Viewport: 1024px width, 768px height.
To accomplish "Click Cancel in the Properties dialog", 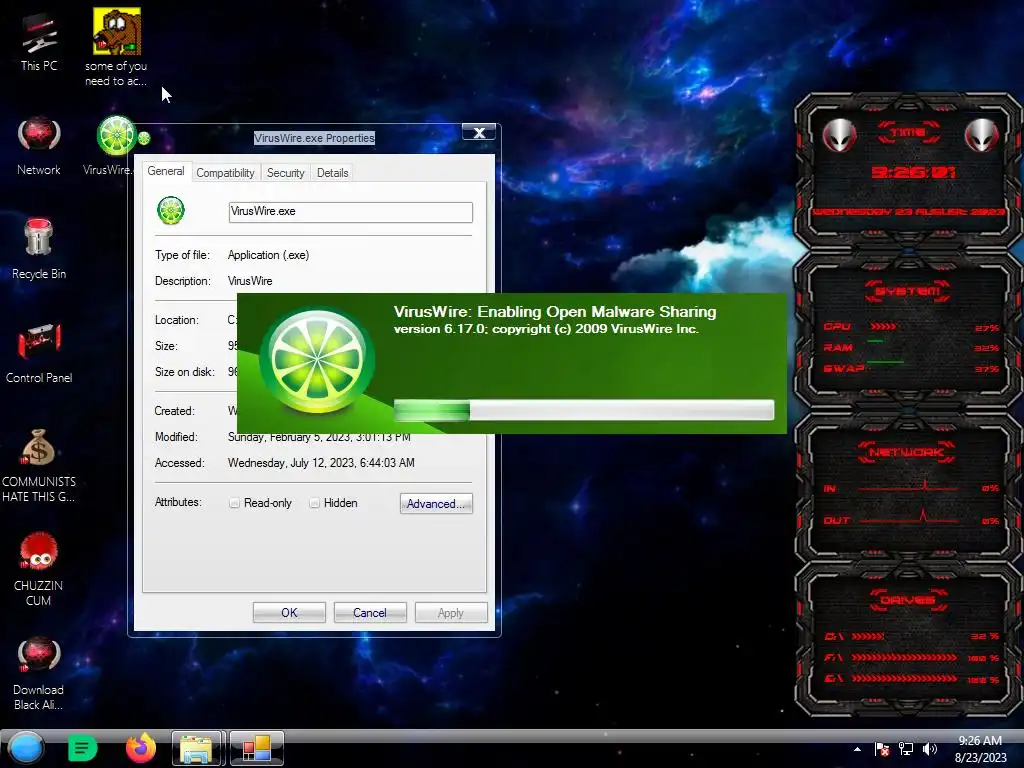I will pos(370,613).
